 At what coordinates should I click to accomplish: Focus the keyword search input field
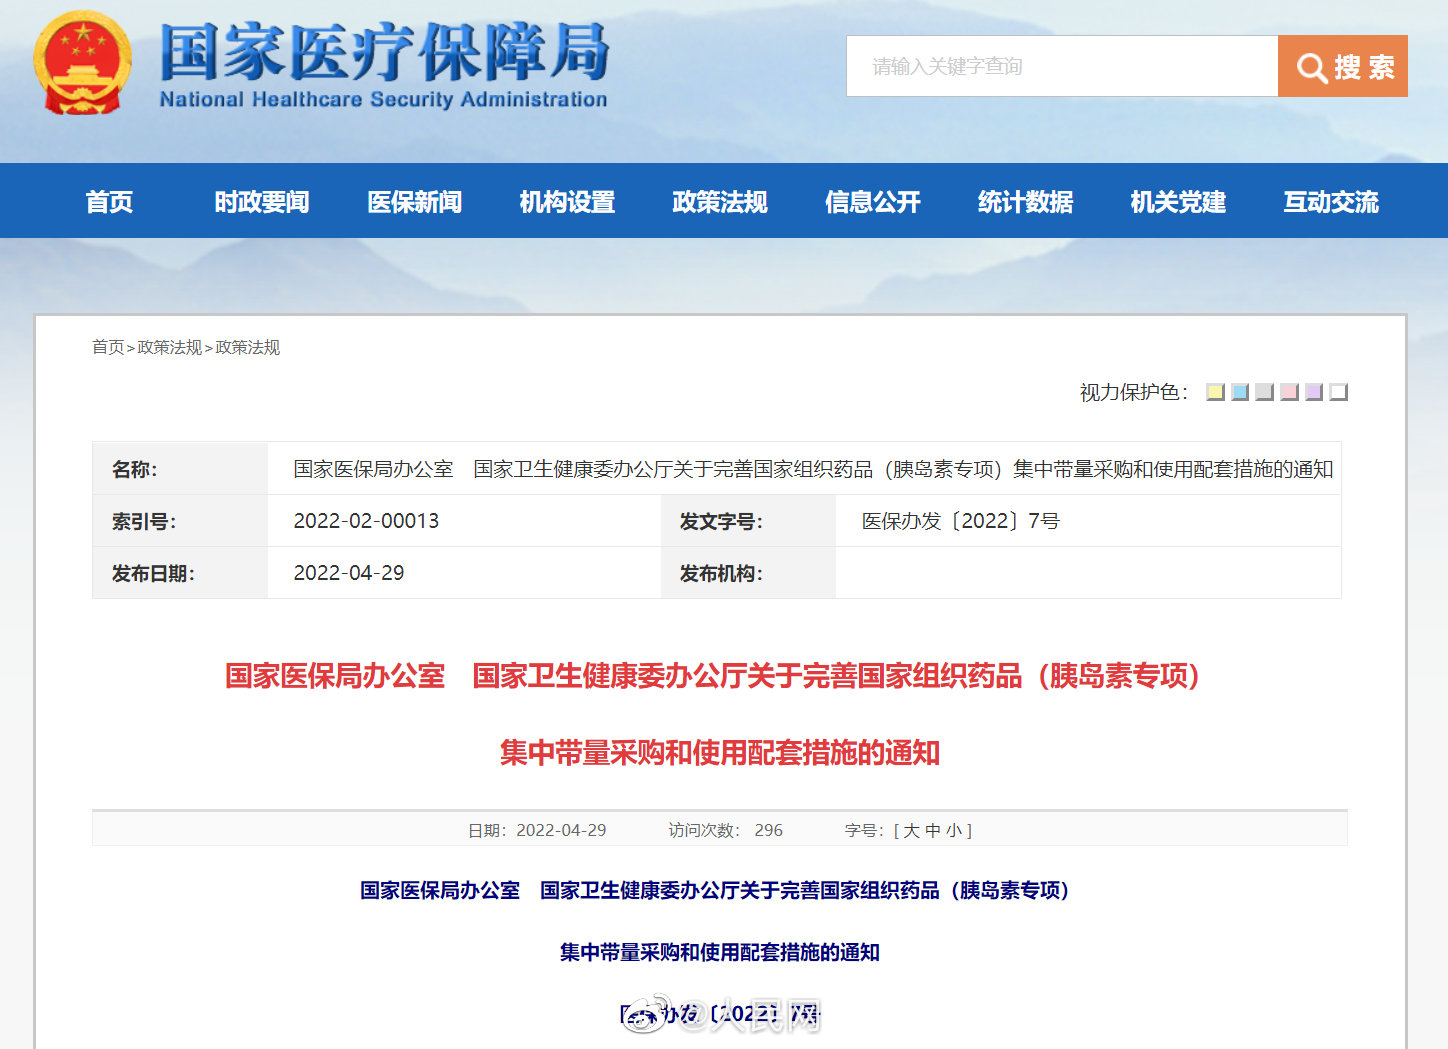pyautogui.click(x=1062, y=66)
